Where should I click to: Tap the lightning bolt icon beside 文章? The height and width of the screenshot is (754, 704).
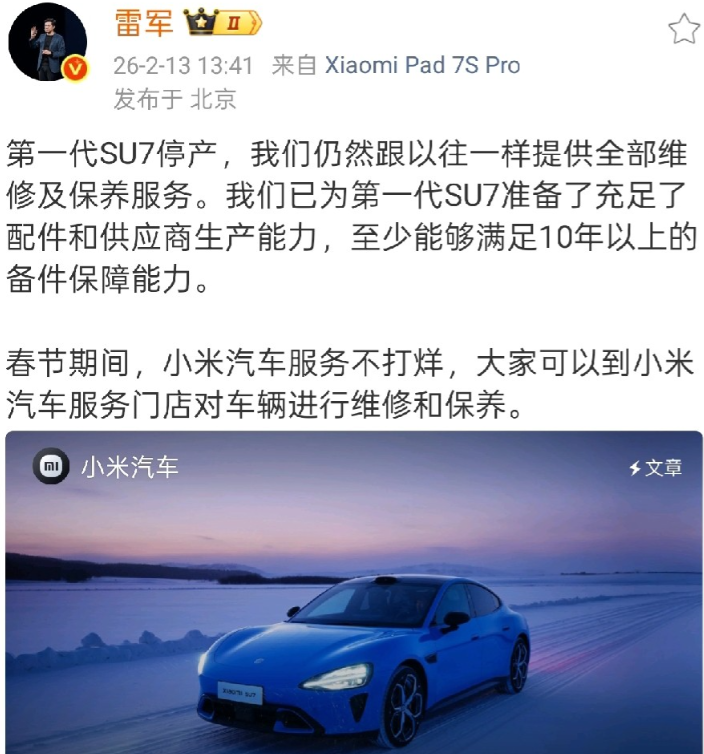pos(636,468)
